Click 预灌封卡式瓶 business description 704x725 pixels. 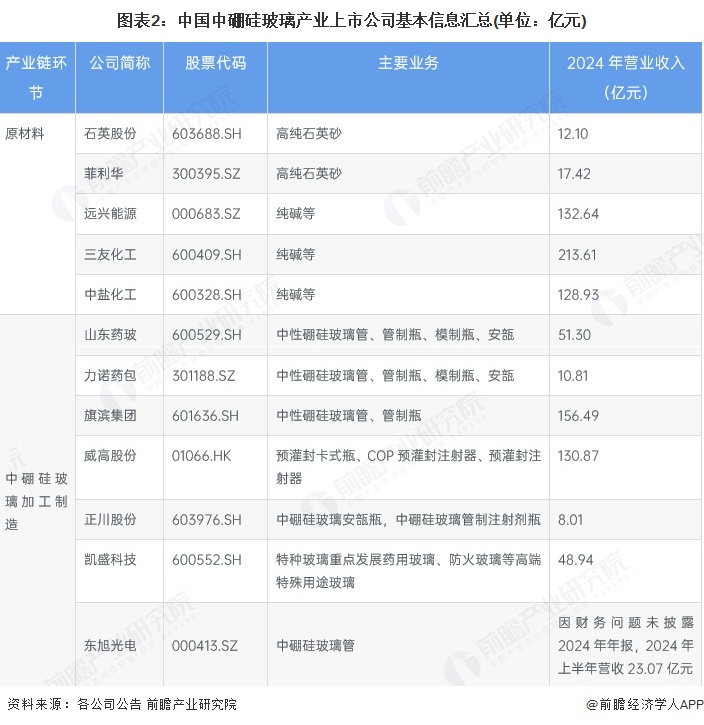point(409,467)
